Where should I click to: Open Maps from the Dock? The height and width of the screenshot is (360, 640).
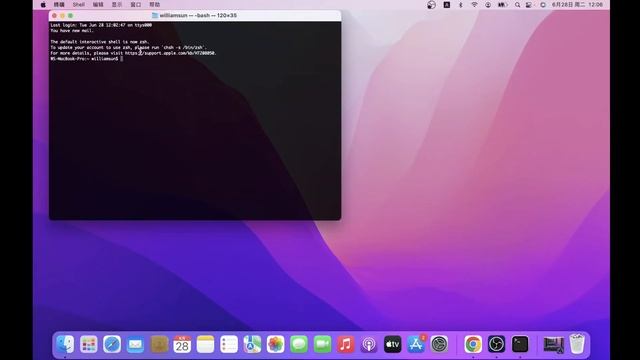pos(252,344)
